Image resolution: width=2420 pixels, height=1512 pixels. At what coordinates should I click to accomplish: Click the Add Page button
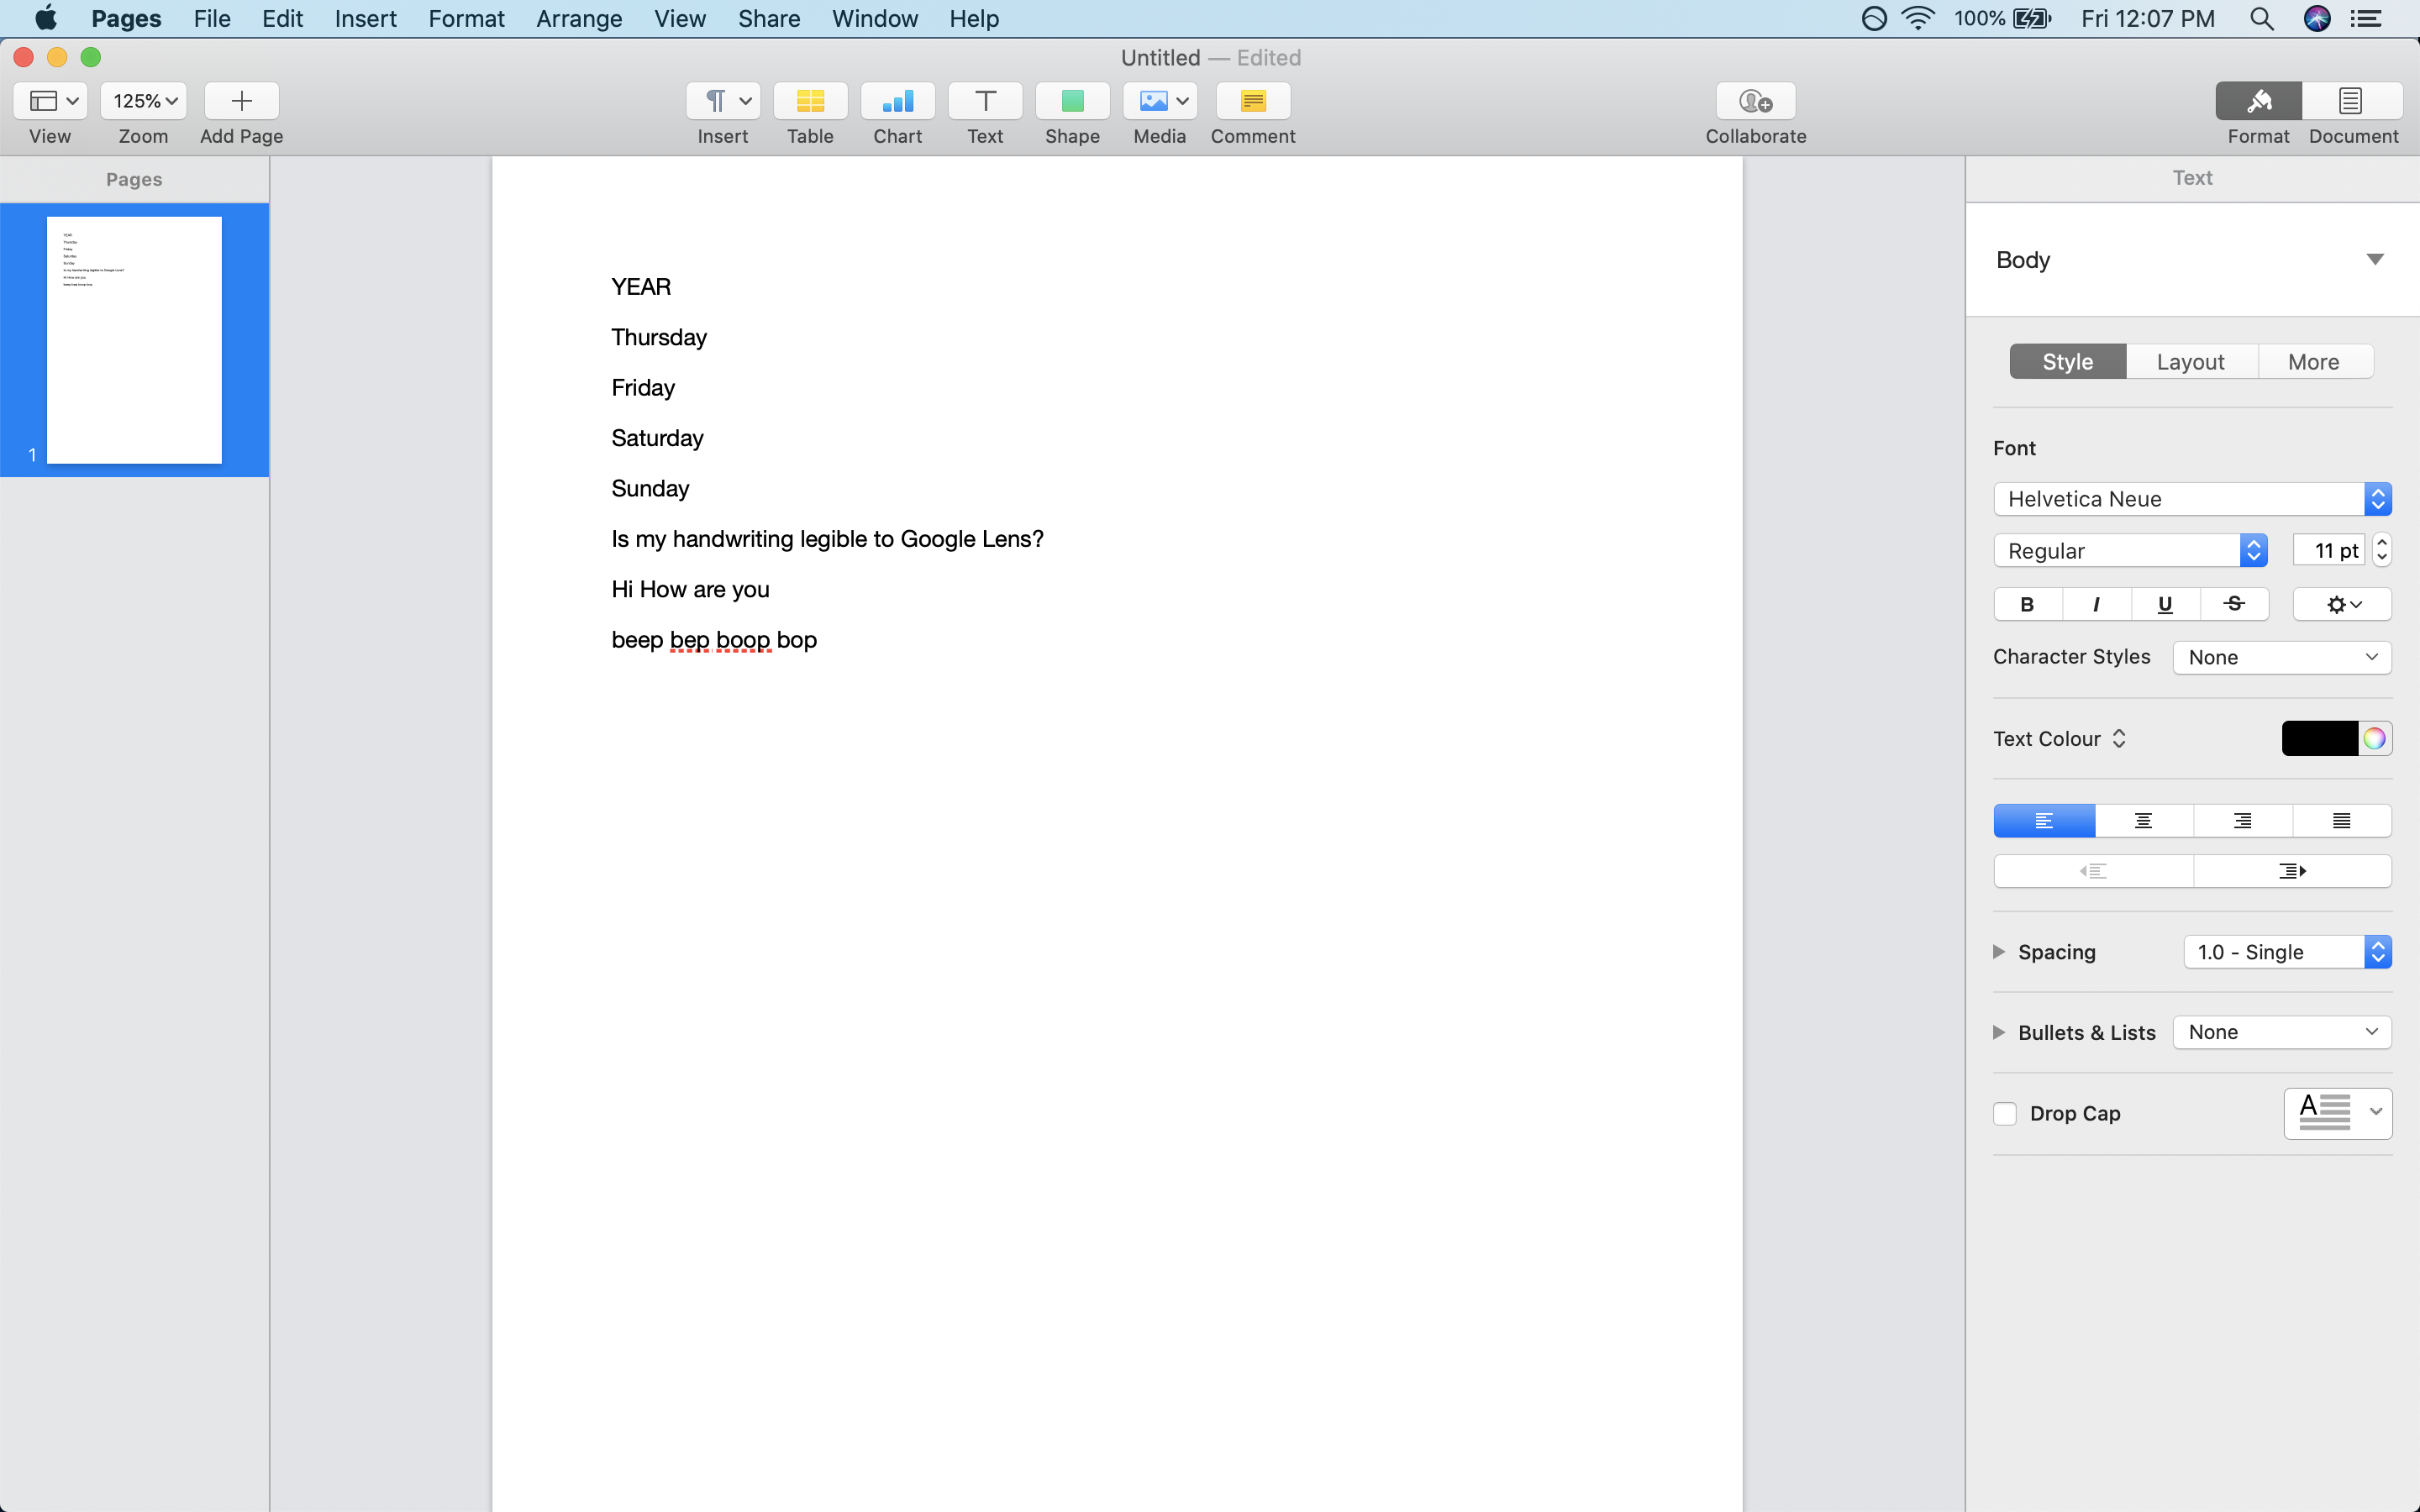coord(241,101)
